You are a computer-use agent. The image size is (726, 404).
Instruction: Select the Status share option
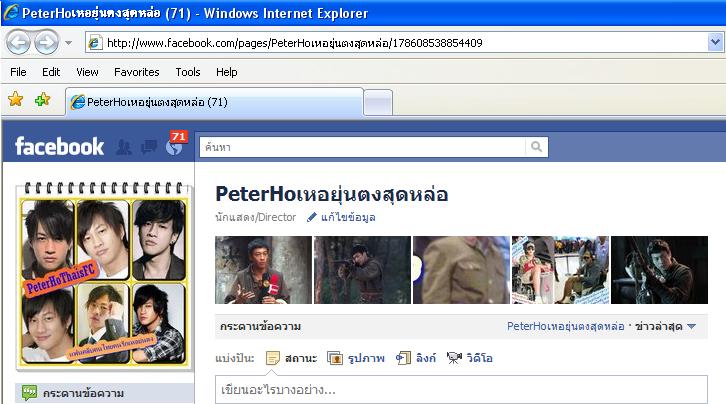(292, 358)
